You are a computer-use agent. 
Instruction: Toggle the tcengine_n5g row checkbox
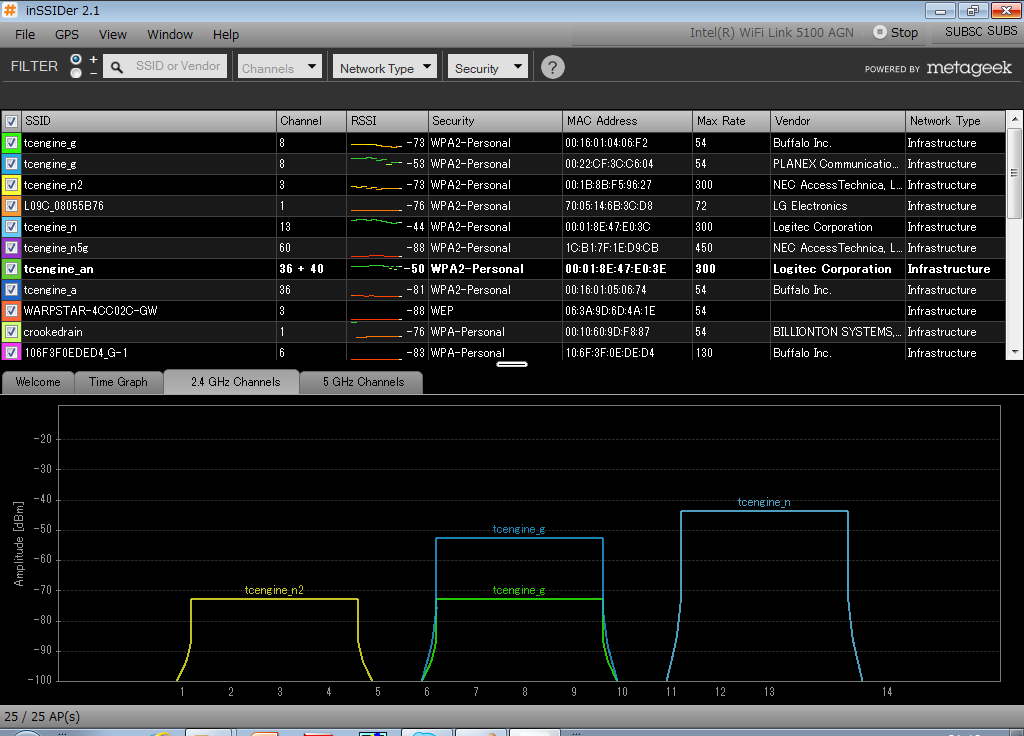click(x=11, y=248)
